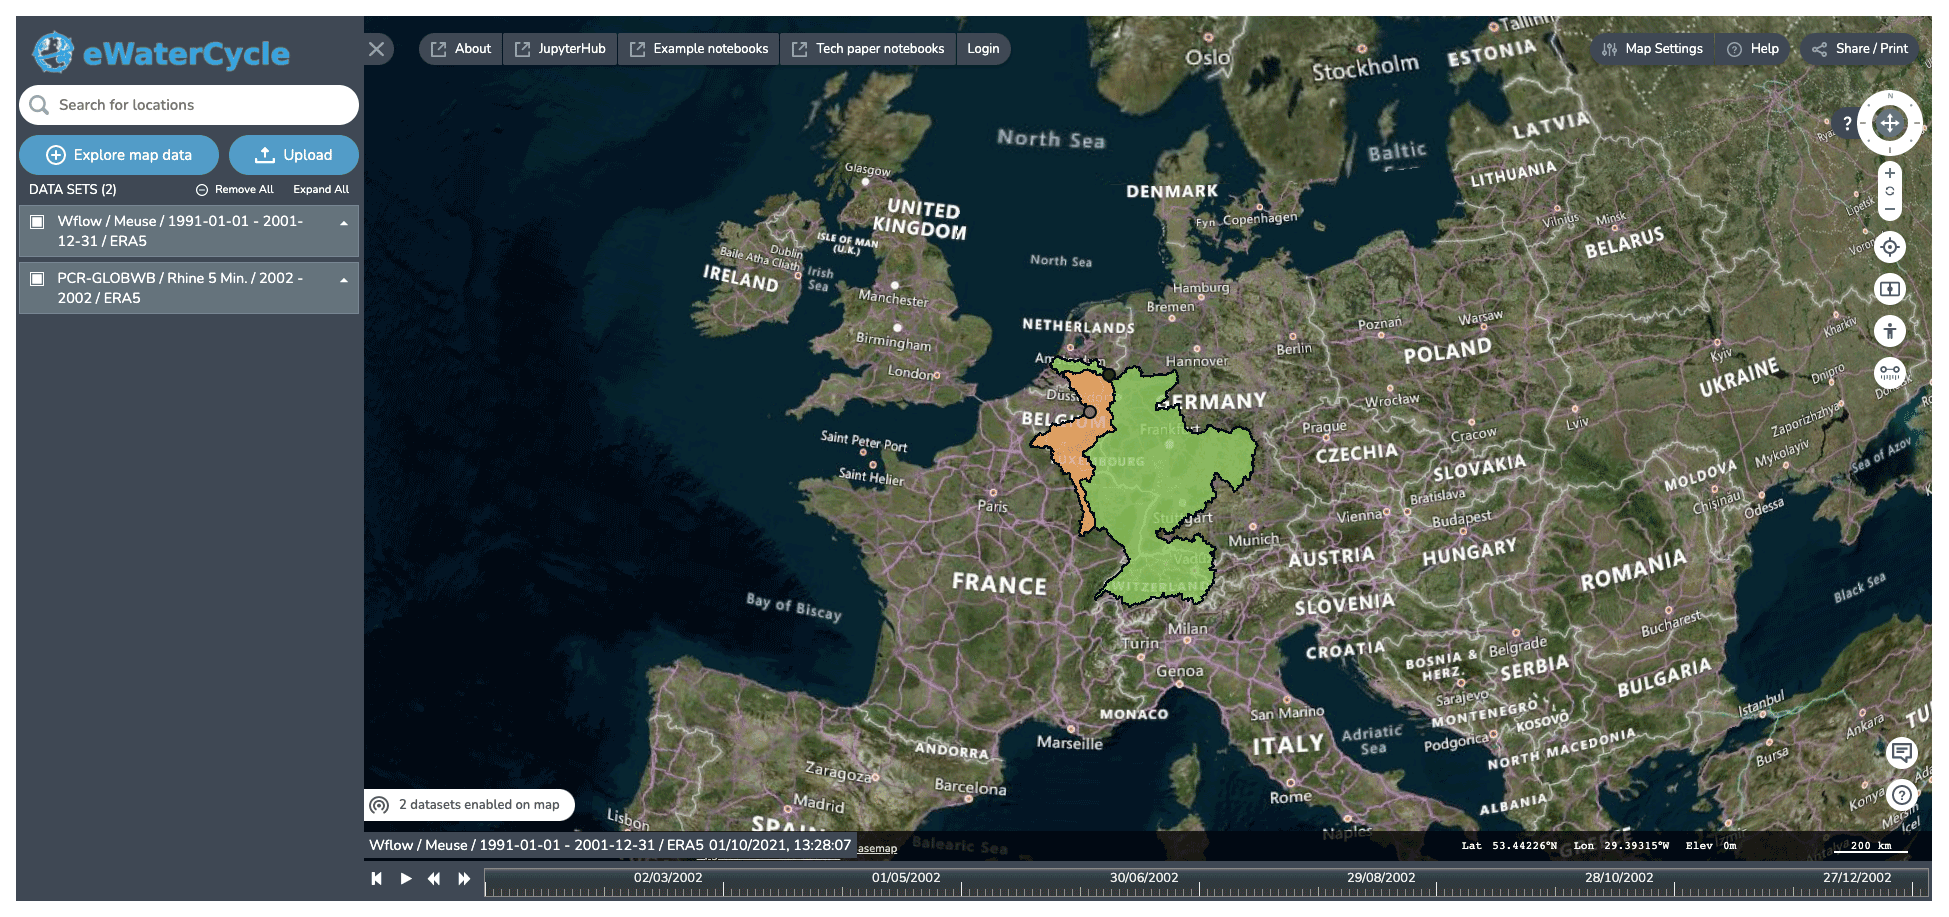Enable split-screen compare view
Image resolution: width=1949 pixels, height=917 pixels.
pyautogui.click(x=1889, y=289)
